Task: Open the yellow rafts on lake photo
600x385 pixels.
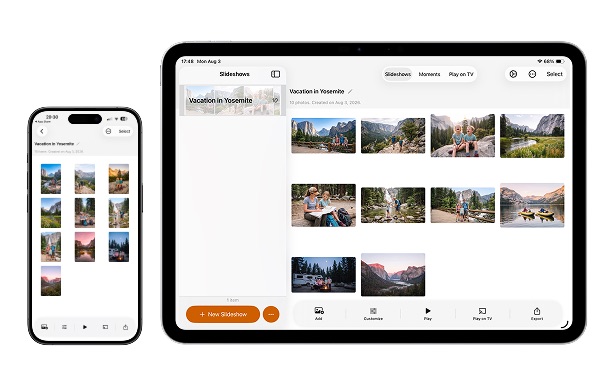Action: [x=532, y=205]
